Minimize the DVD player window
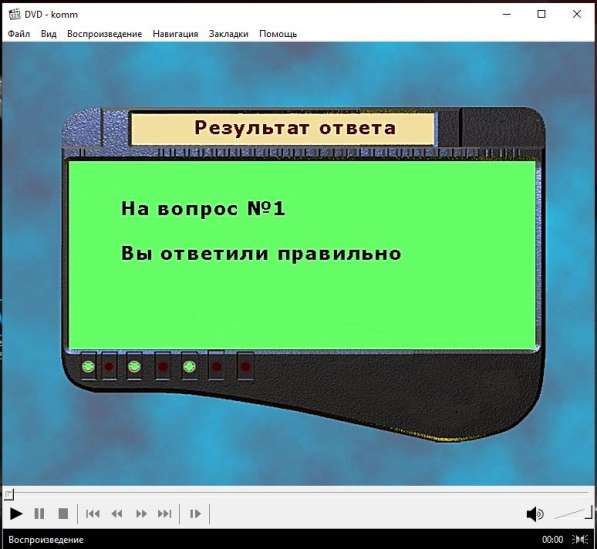 [506, 14]
